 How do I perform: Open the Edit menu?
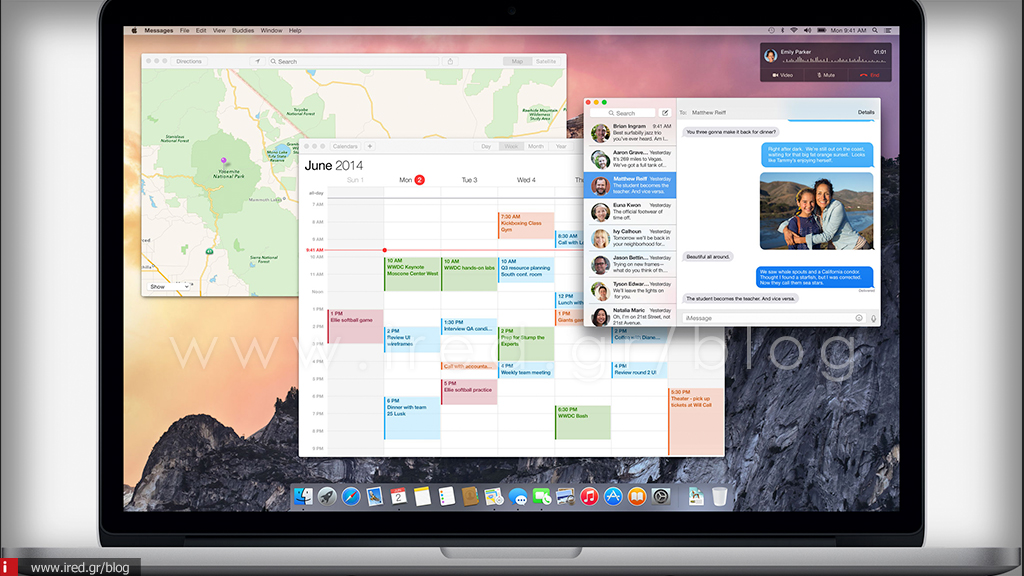(x=201, y=30)
